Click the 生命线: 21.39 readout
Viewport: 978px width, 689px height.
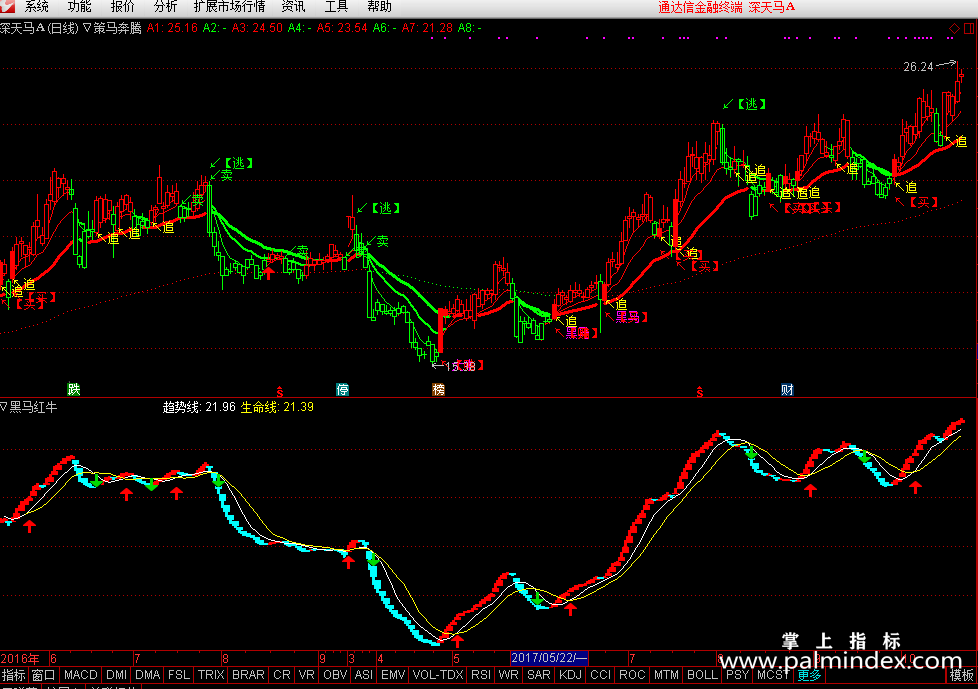click(277, 407)
